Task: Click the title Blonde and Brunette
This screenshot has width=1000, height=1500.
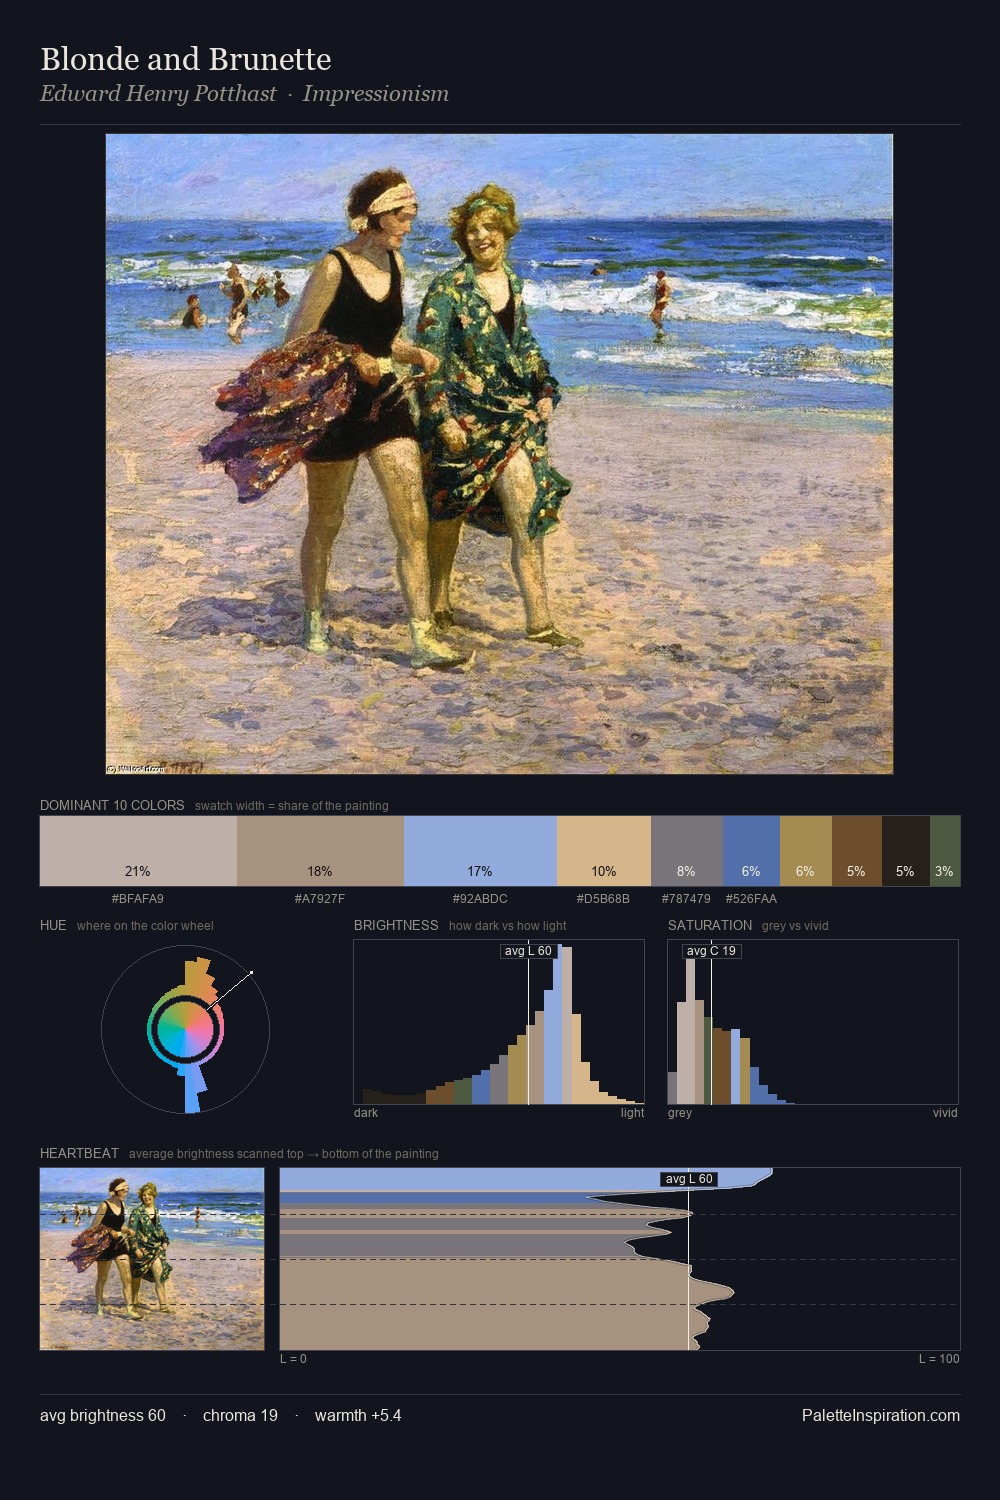Action: click(186, 59)
